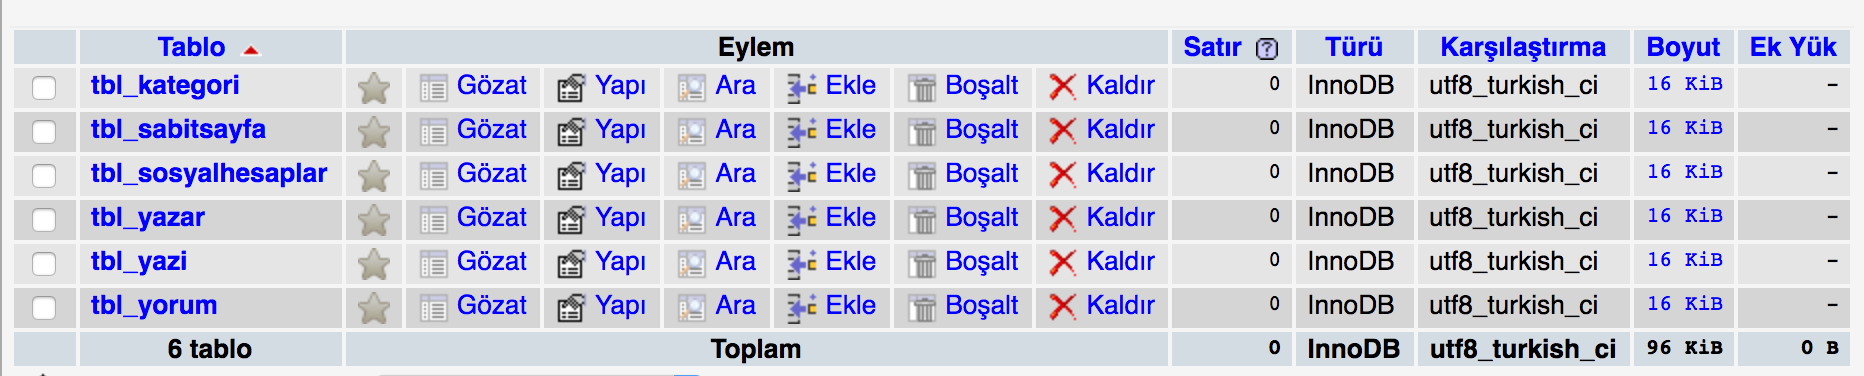Open Yapı structure icon for tbl_sosyalhesaplar
The image size is (1864, 376).
pos(571,177)
